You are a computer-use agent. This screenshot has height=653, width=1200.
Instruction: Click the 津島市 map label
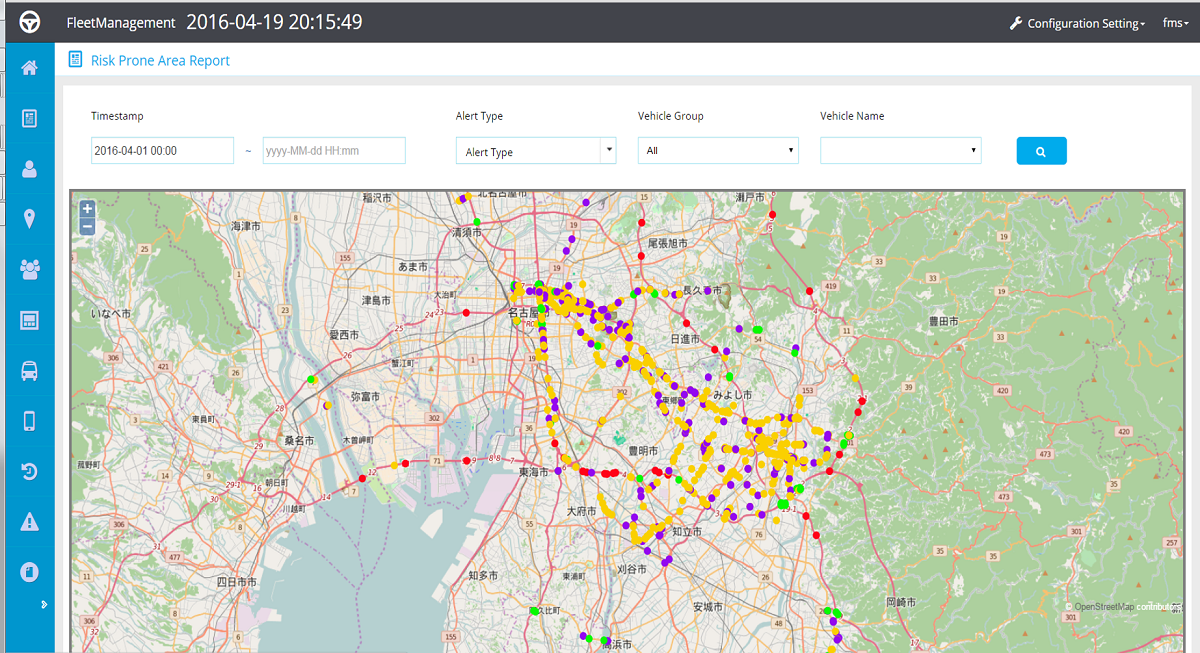[377, 300]
